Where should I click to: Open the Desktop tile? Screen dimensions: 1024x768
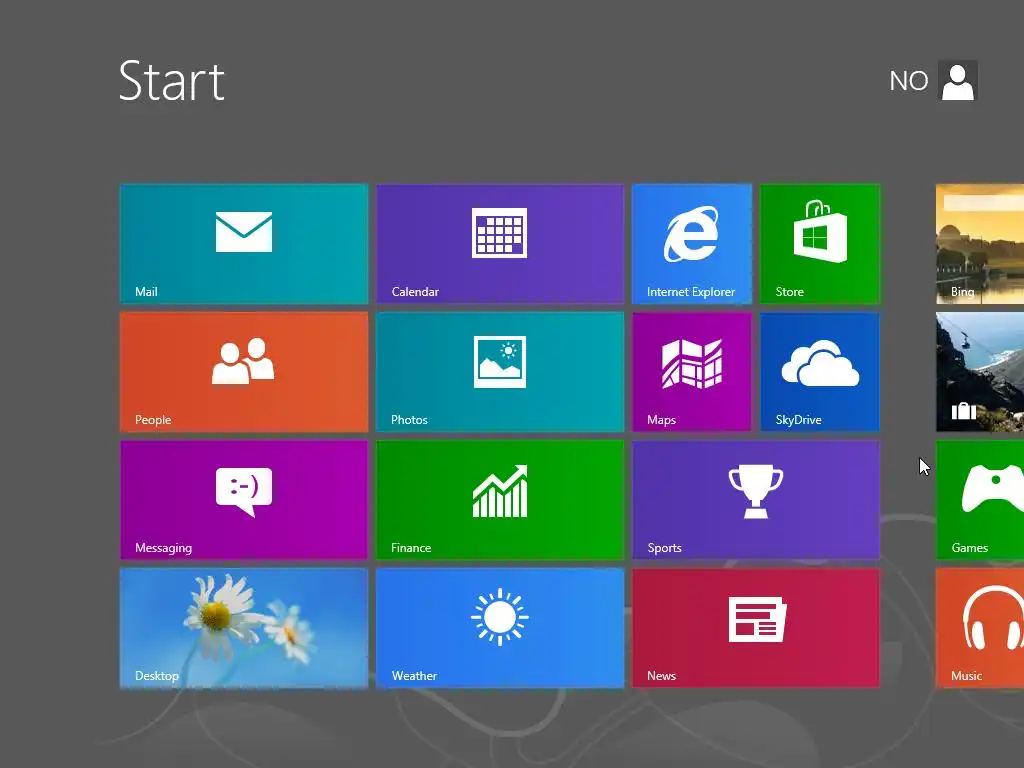[x=244, y=628]
